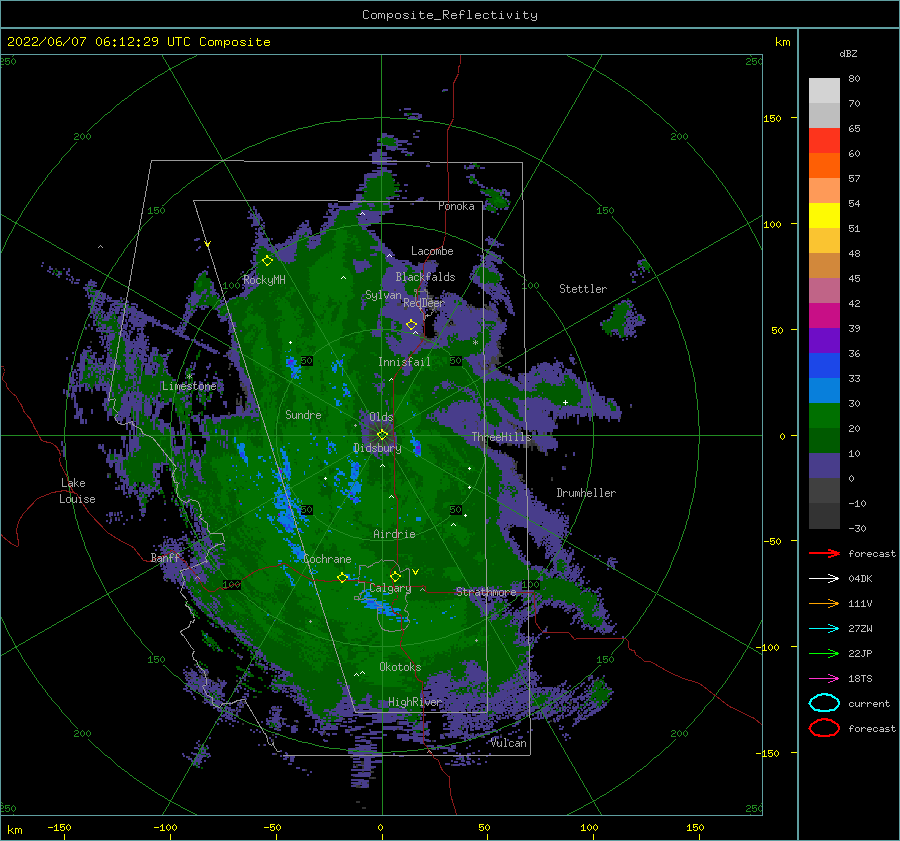Select the purple 36–39 dBZ swatch
900x841 pixels.
click(x=824, y=340)
